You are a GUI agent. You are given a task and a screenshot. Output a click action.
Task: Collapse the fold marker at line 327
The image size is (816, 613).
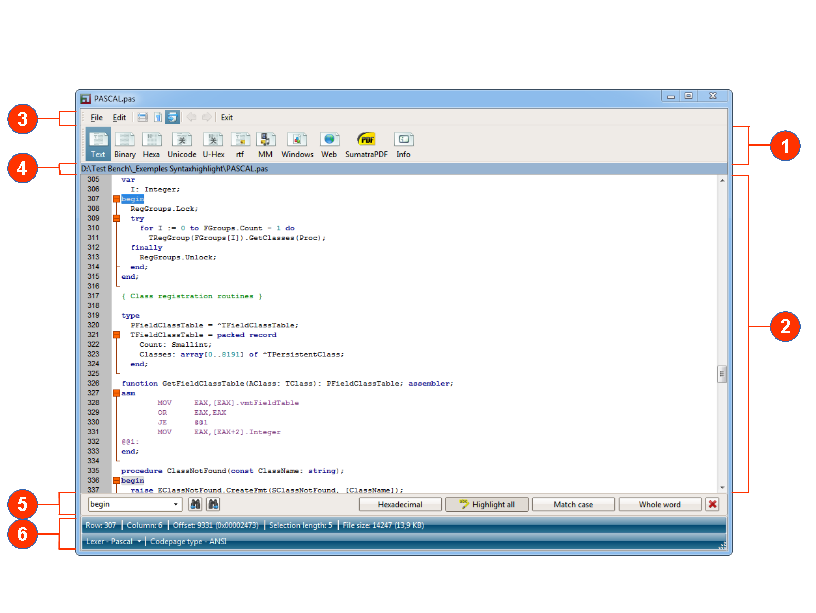tap(117, 393)
